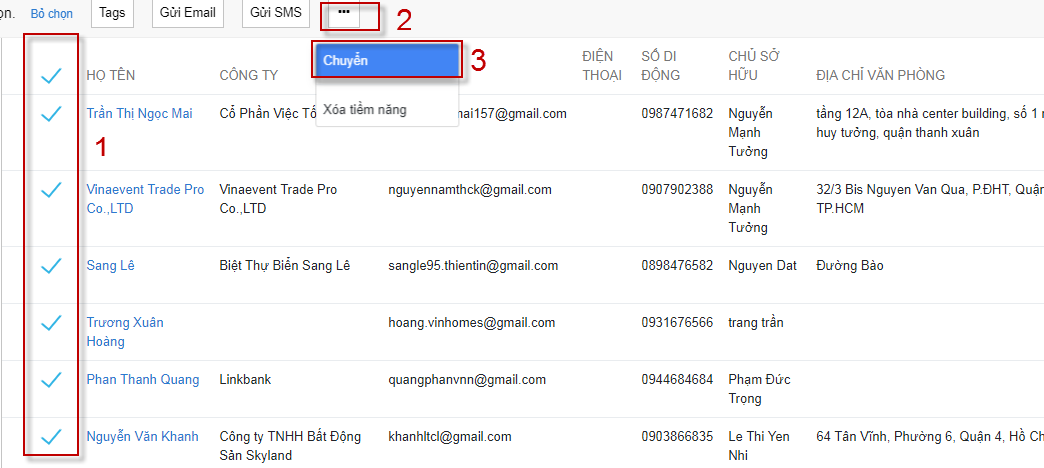Toggle the select-all checkmark in header row
The height and width of the screenshot is (468, 1044).
coord(51,75)
